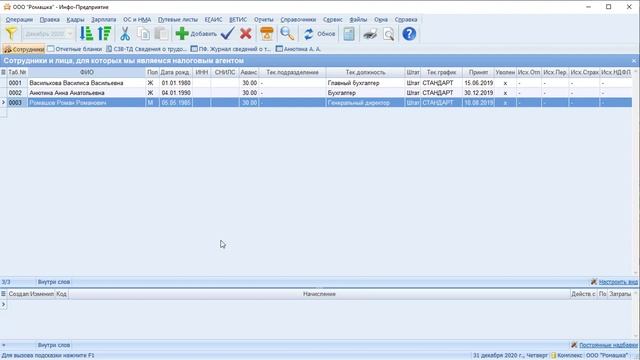This screenshot has width=640, height=360.
Task: Open the Правка menu
Action: tap(49, 20)
